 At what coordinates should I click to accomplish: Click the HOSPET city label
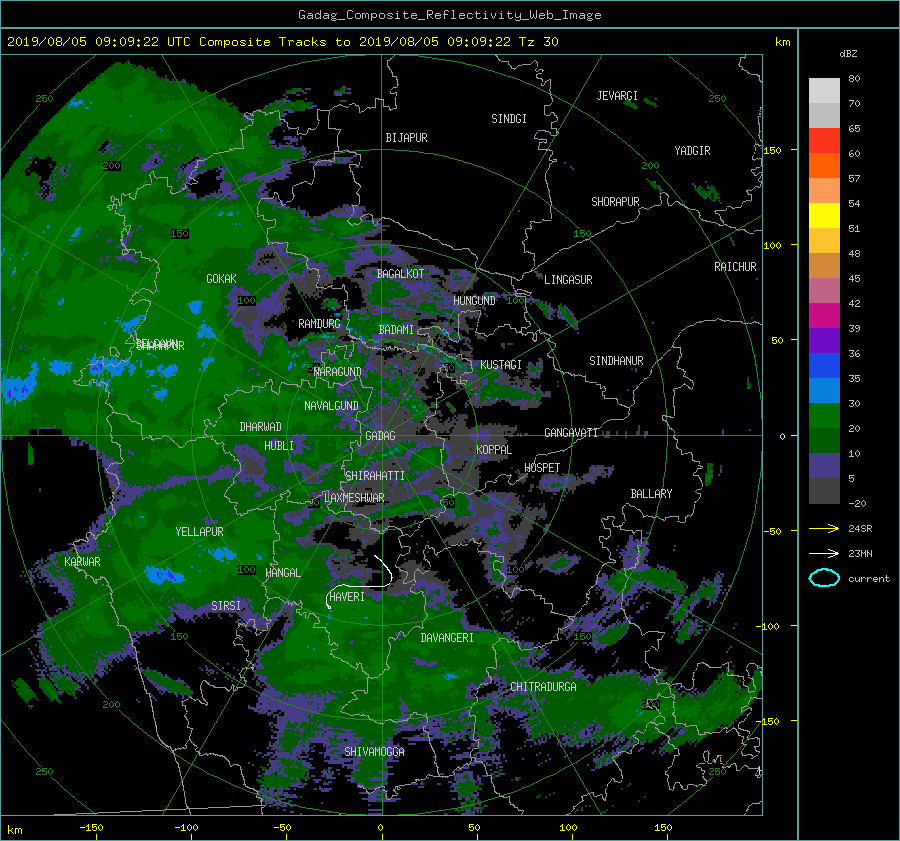[x=542, y=468]
